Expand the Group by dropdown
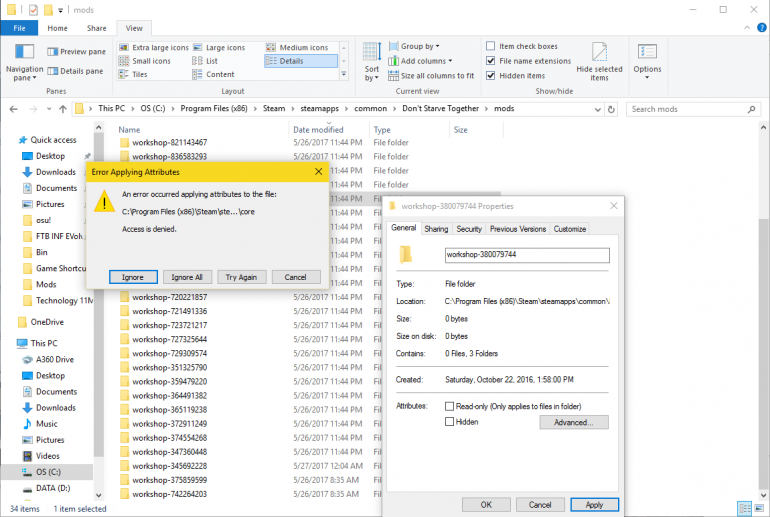This screenshot has height=517, width=770. click(x=418, y=46)
